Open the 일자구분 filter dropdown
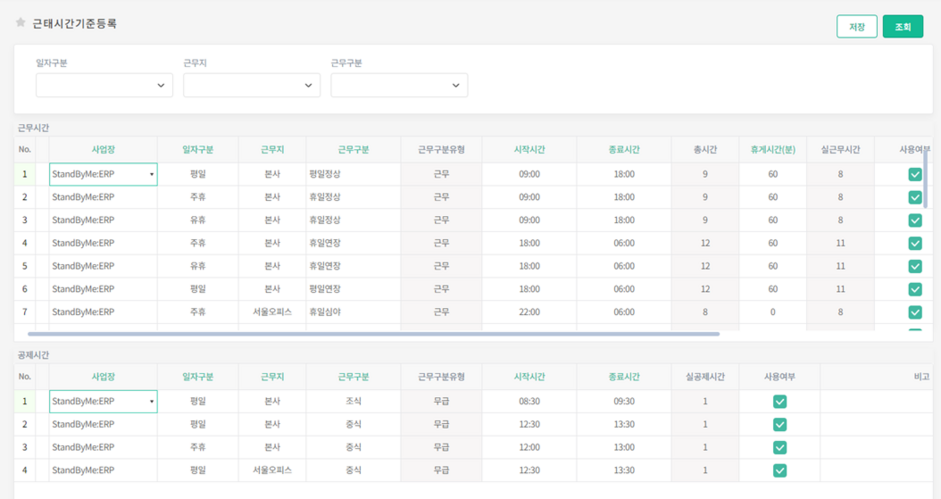This screenshot has height=499, width=941. tap(104, 85)
